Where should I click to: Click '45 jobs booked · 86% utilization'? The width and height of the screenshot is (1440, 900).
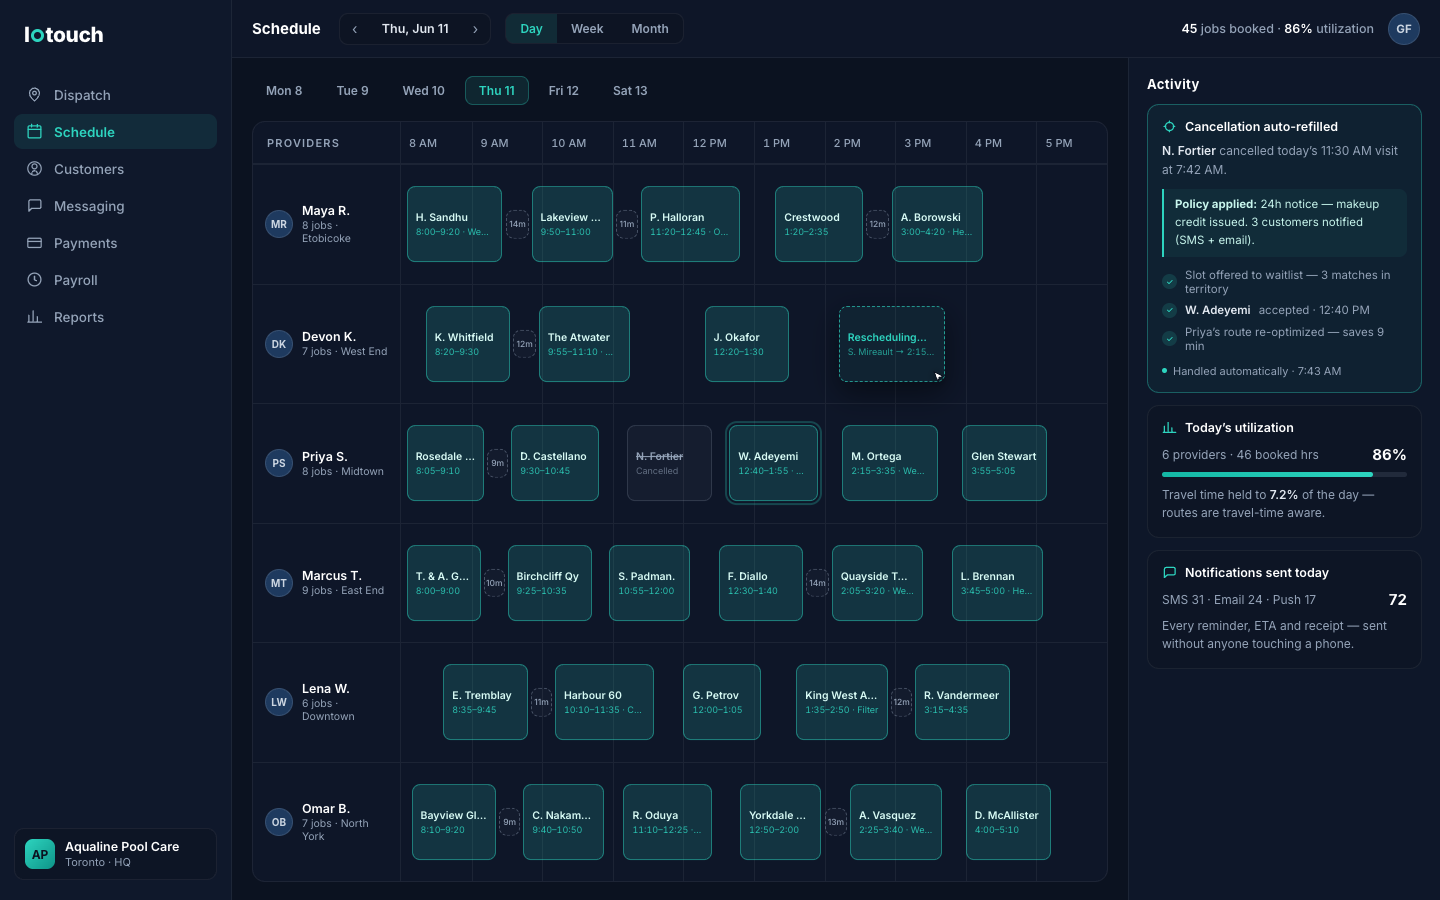click(x=1277, y=29)
